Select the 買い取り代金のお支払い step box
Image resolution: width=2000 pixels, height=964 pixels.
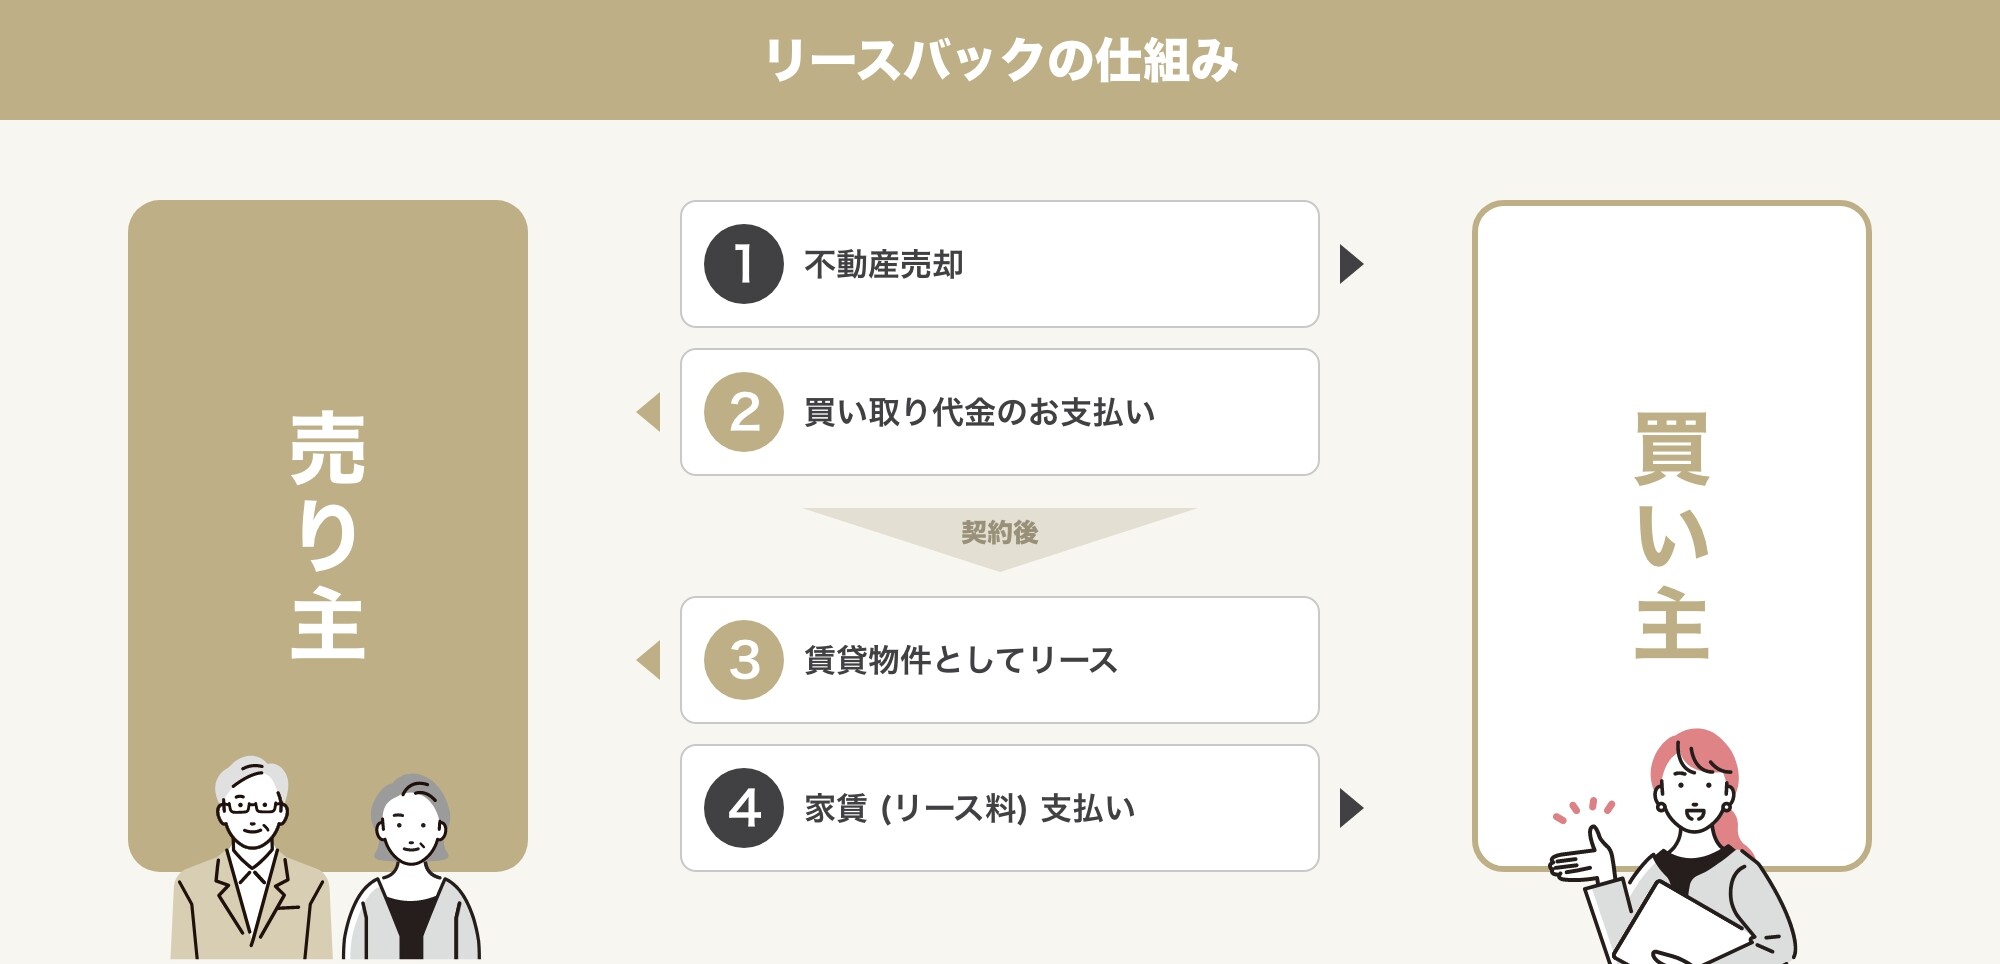tap(1000, 412)
